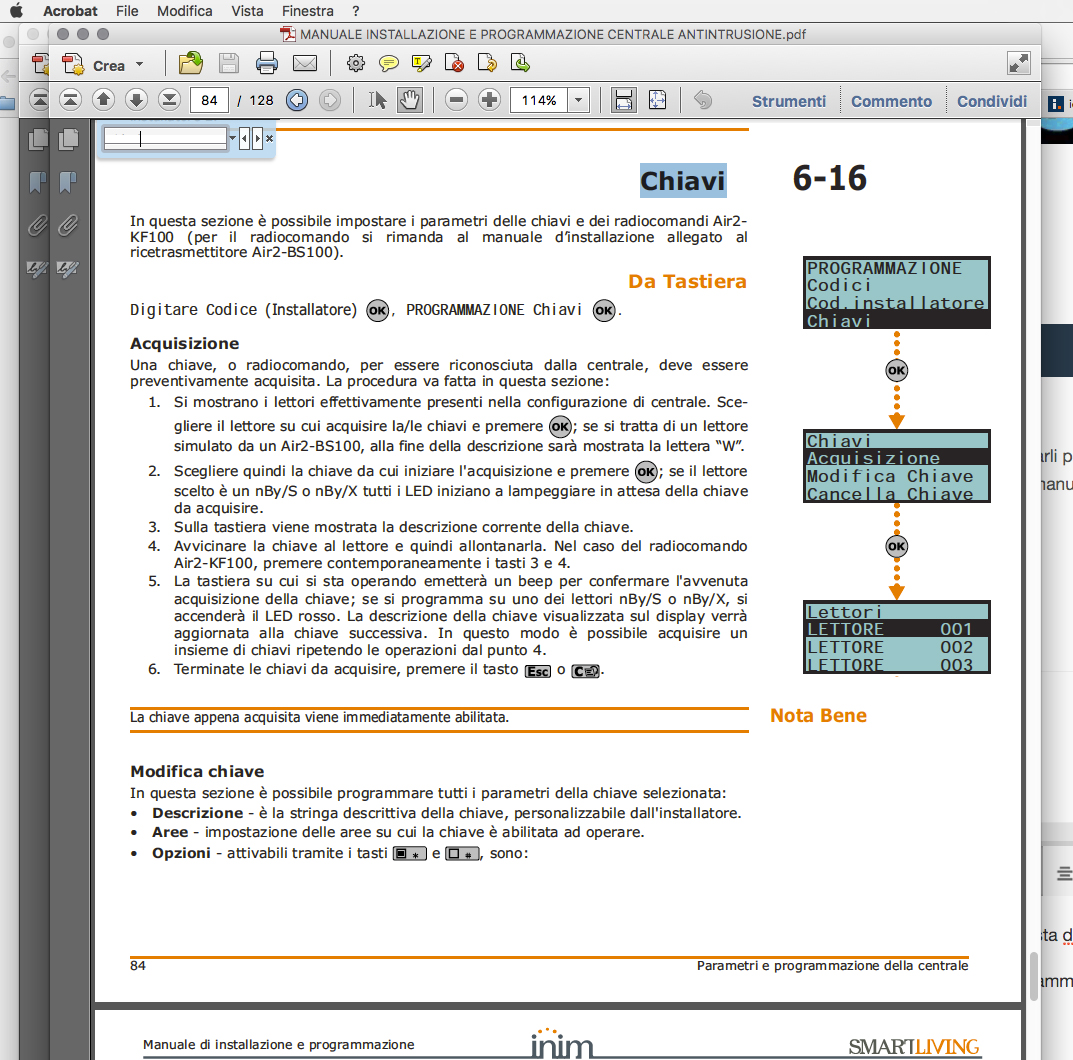Click the highlighted Chiavi heading
Image resolution: width=1073 pixels, height=1060 pixels.
click(x=682, y=181)
